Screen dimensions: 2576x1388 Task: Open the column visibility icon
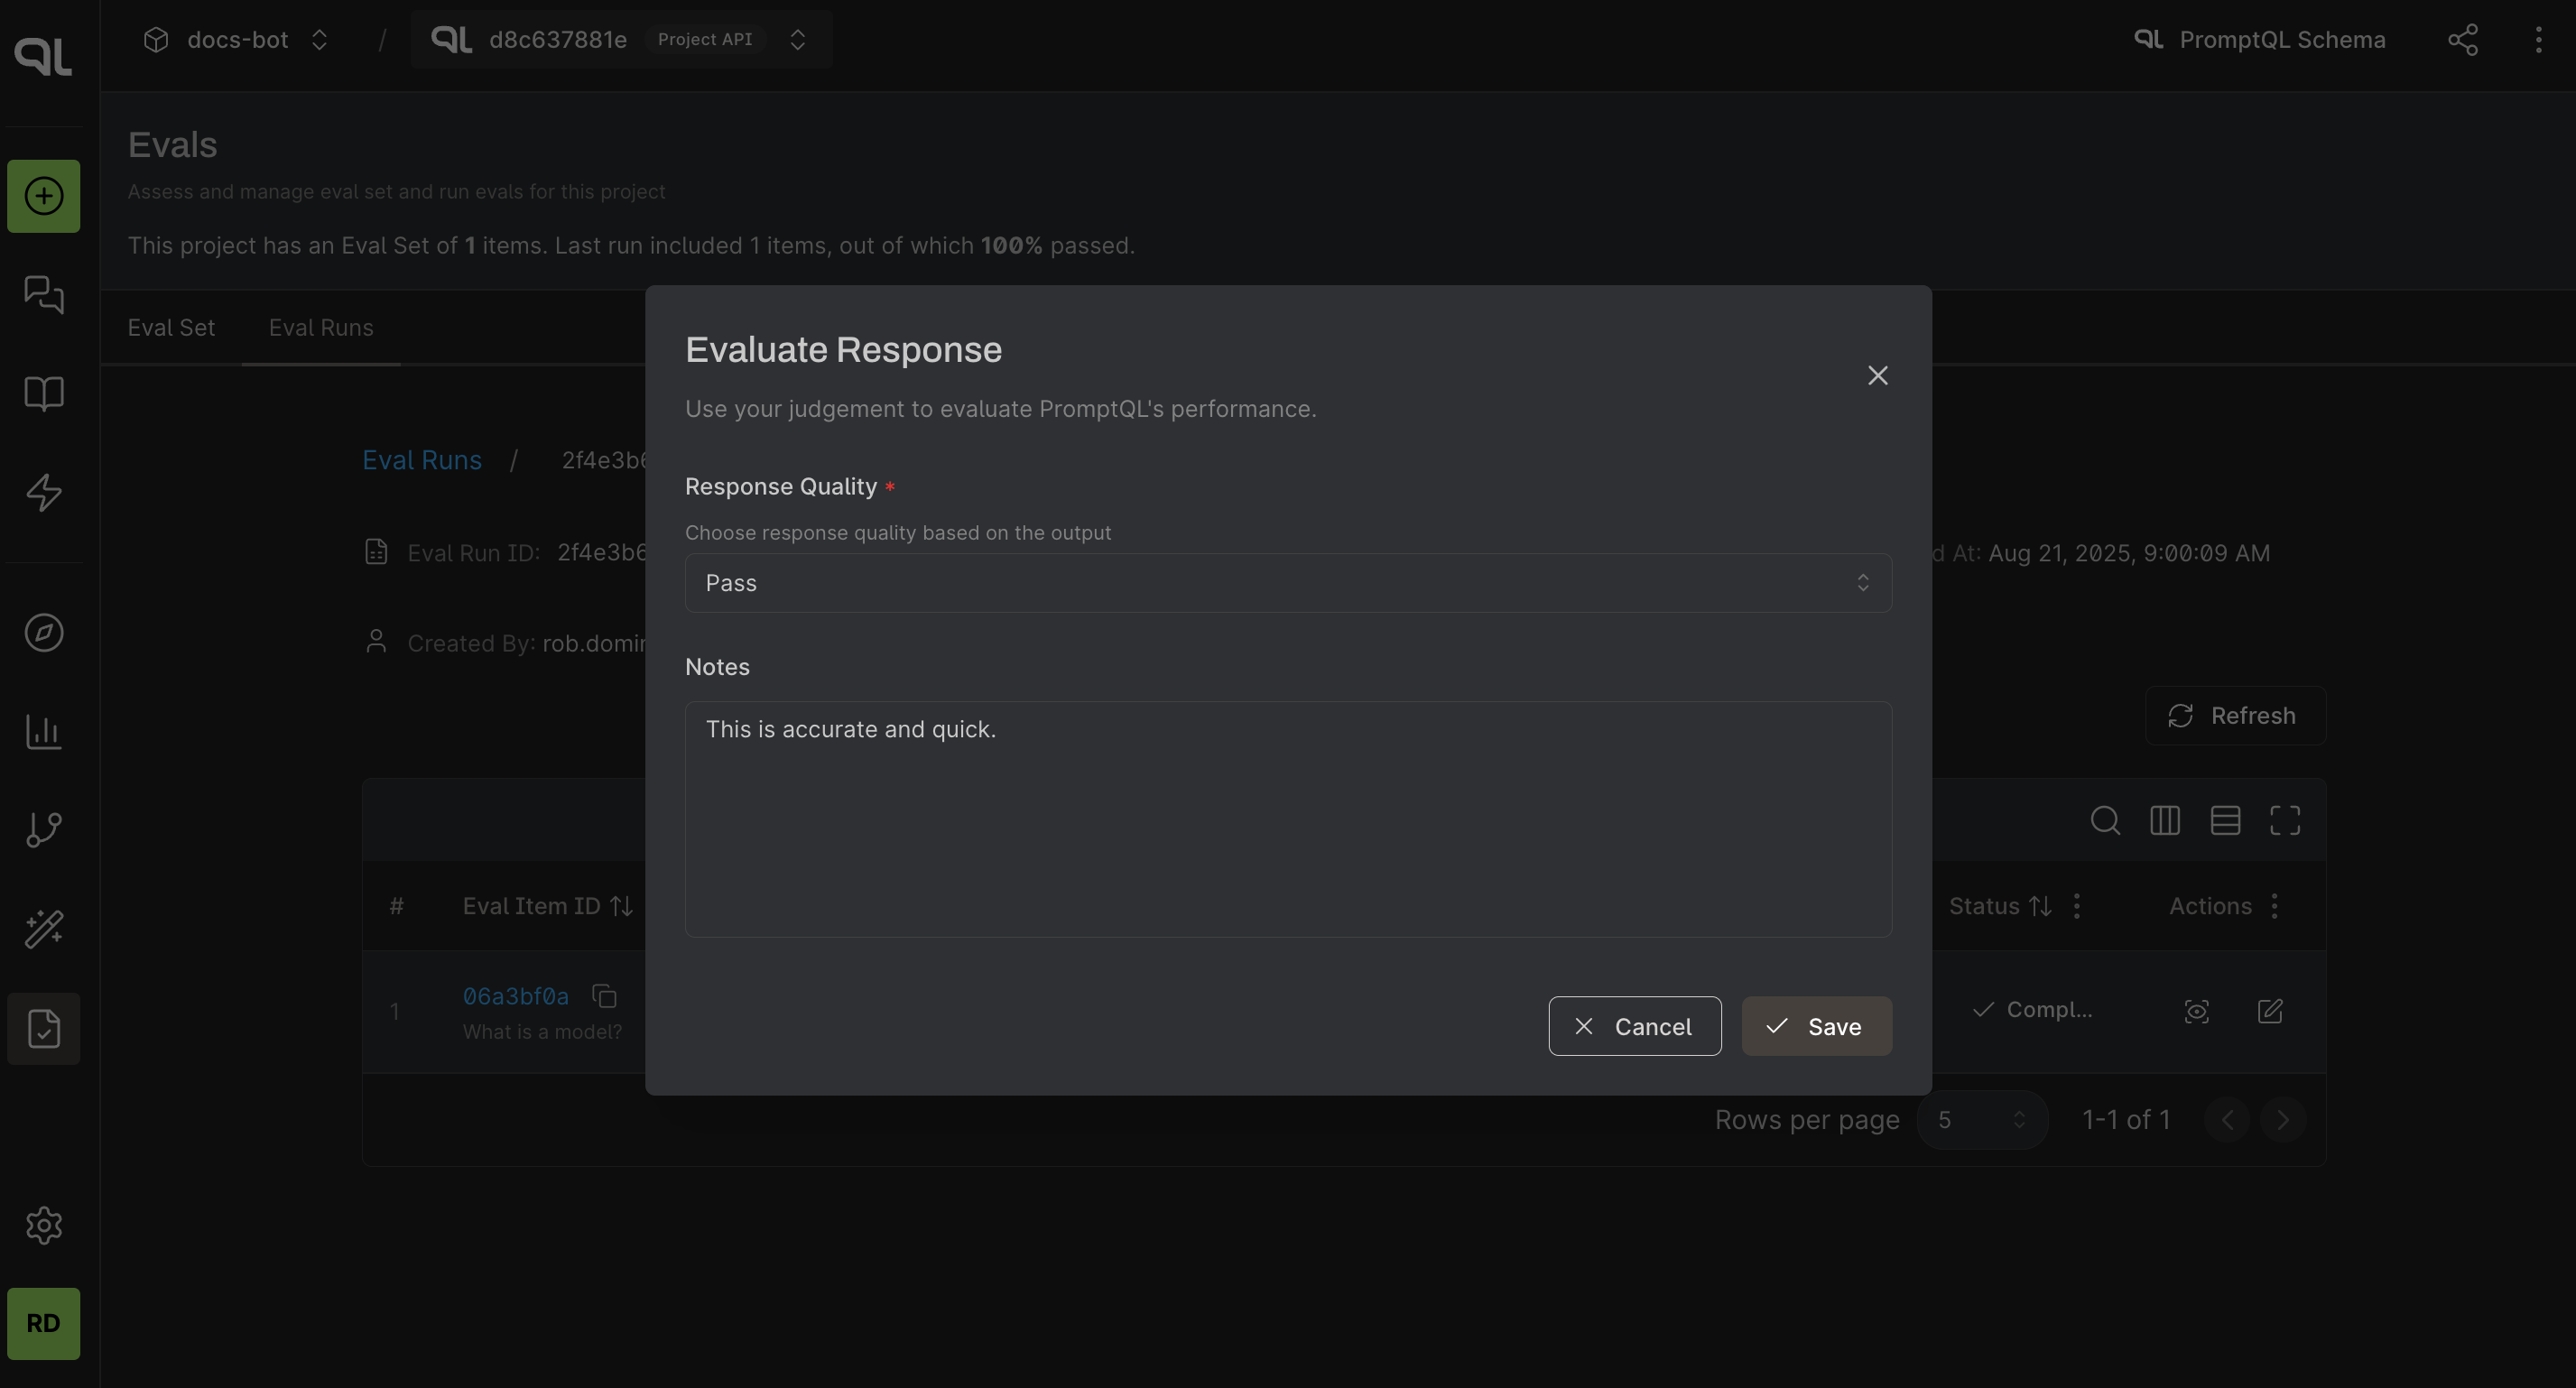click(2165, 821)
